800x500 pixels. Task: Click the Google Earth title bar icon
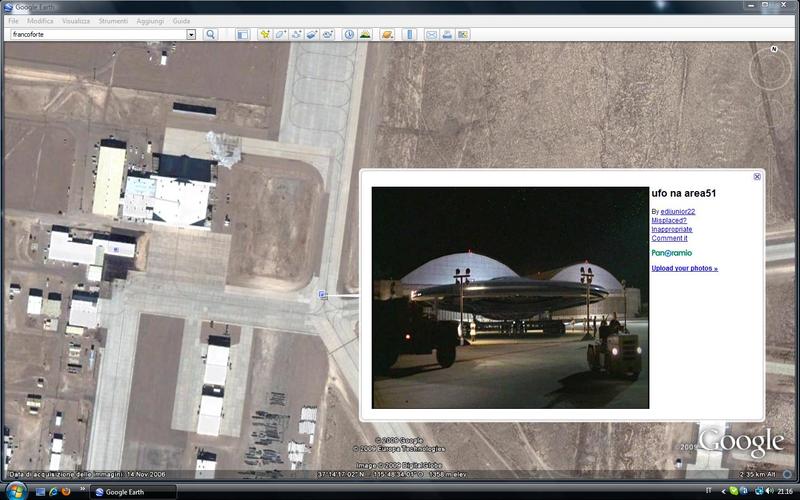(x=8, y=7)
